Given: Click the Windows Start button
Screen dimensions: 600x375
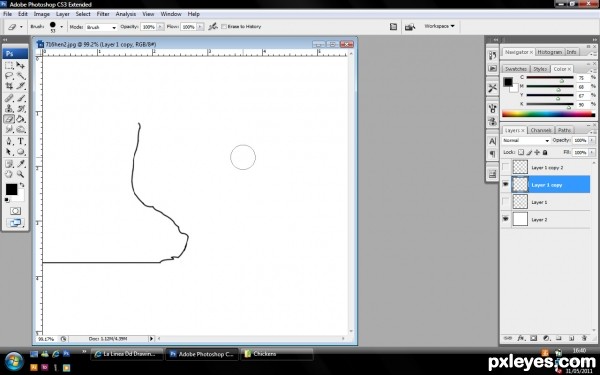Looking at the screenshot, I should (x=14, y=361).
